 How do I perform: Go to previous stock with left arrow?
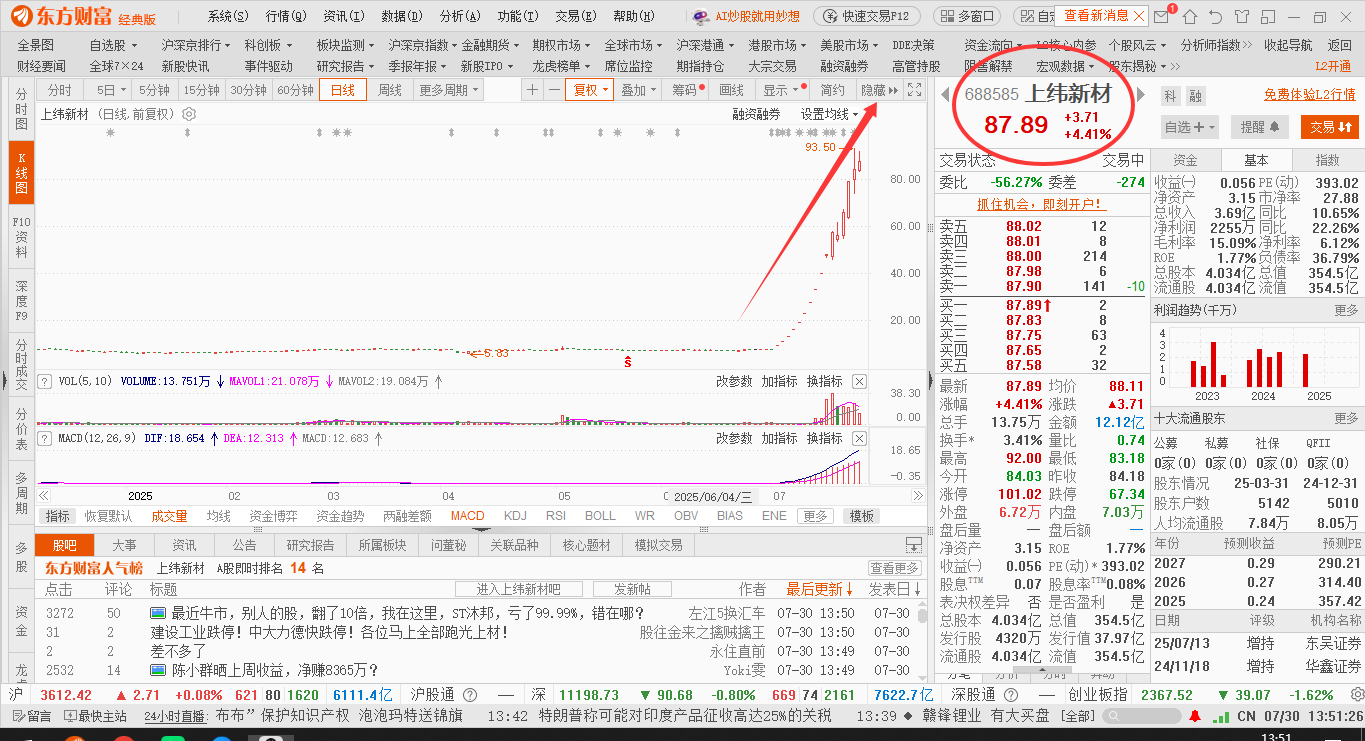click(x=945, y=95)
